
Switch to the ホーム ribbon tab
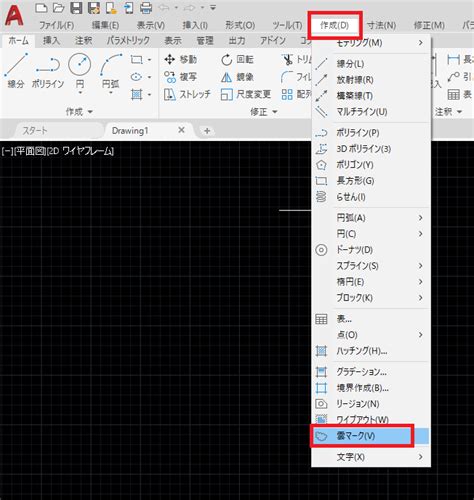pos(18,41)
